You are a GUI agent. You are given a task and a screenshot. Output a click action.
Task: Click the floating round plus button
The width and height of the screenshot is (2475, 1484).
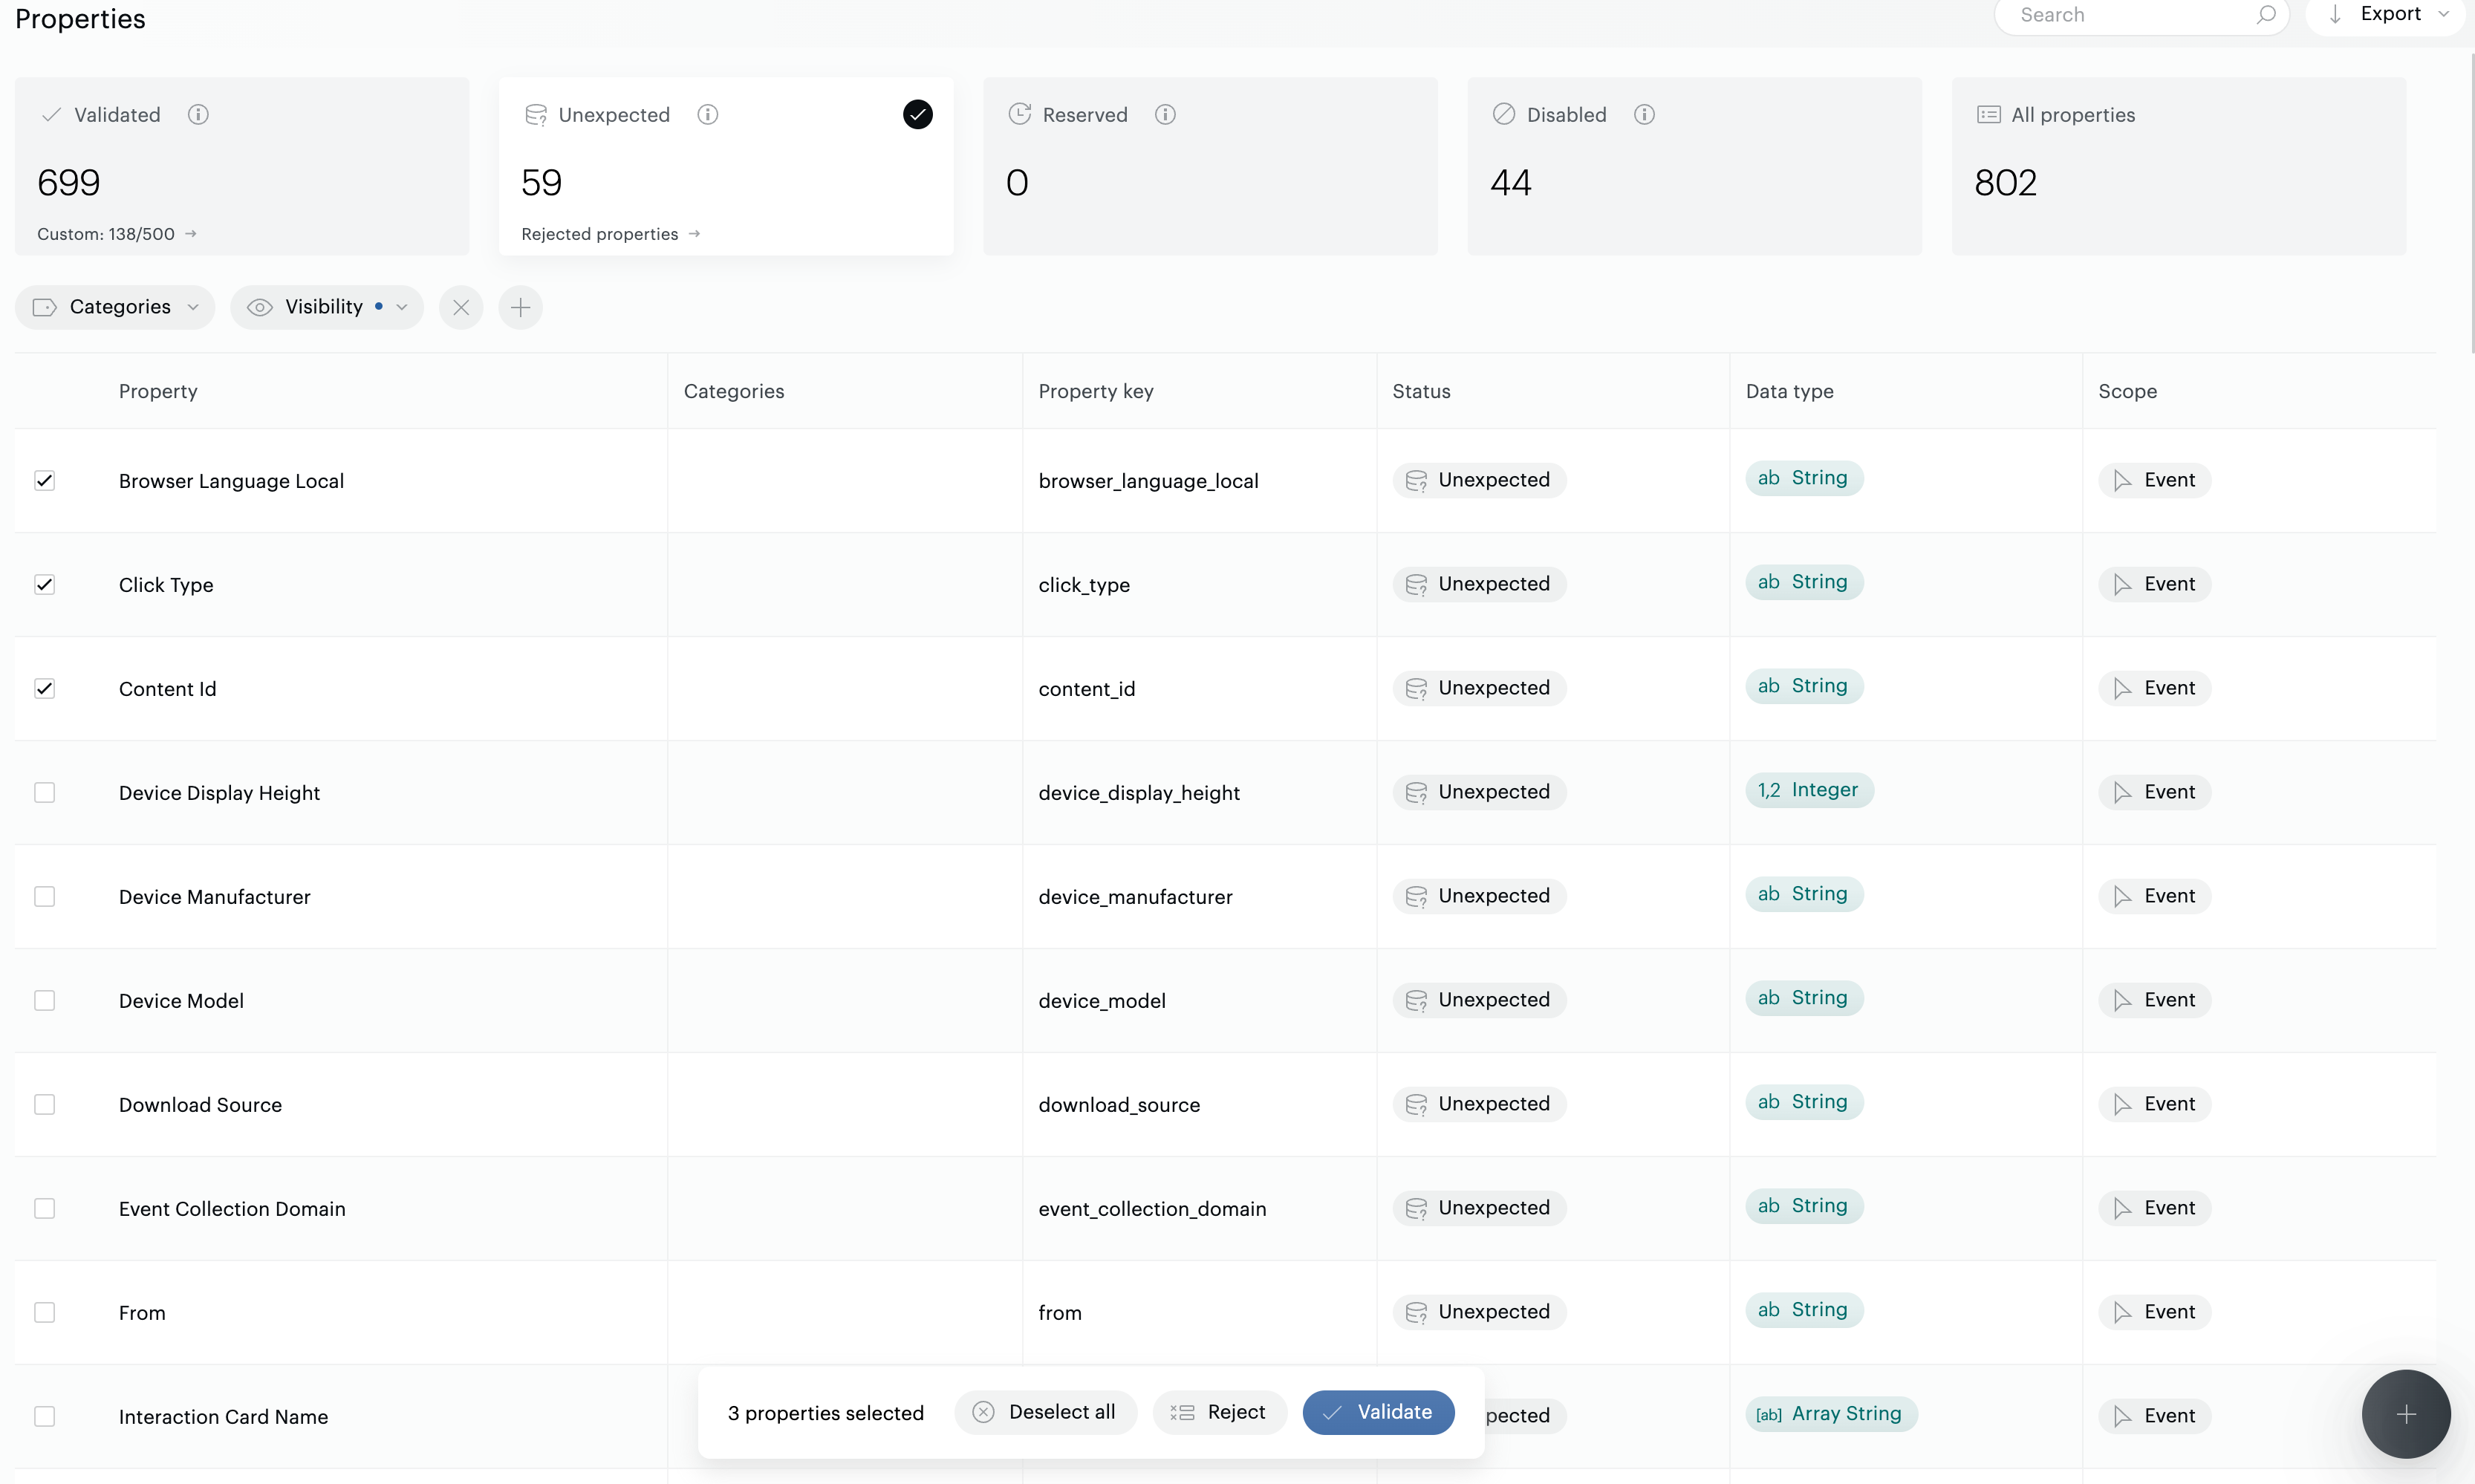pyautogui.click(x=2405, y=1413)
